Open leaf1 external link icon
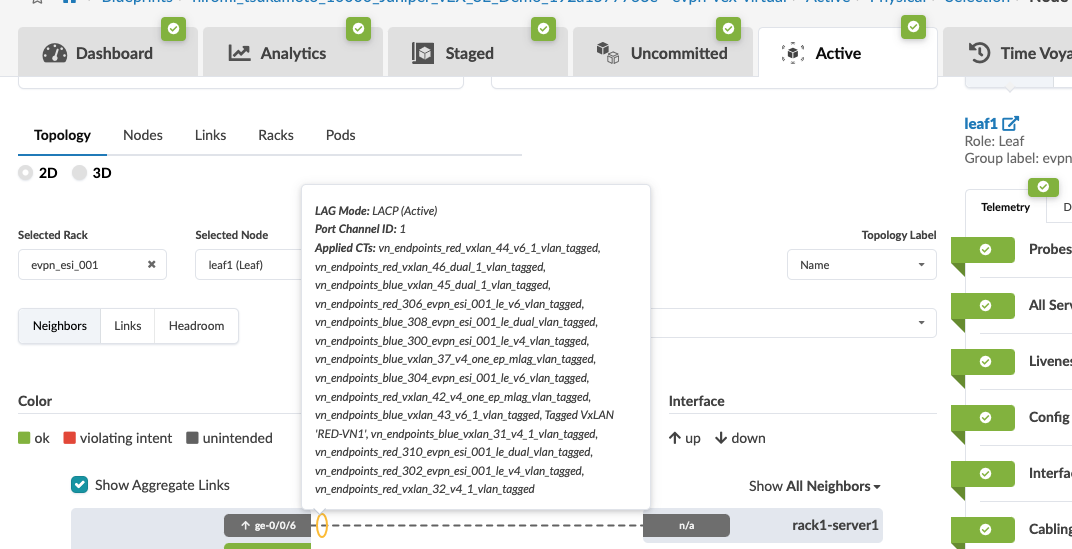 (1011, 124)
